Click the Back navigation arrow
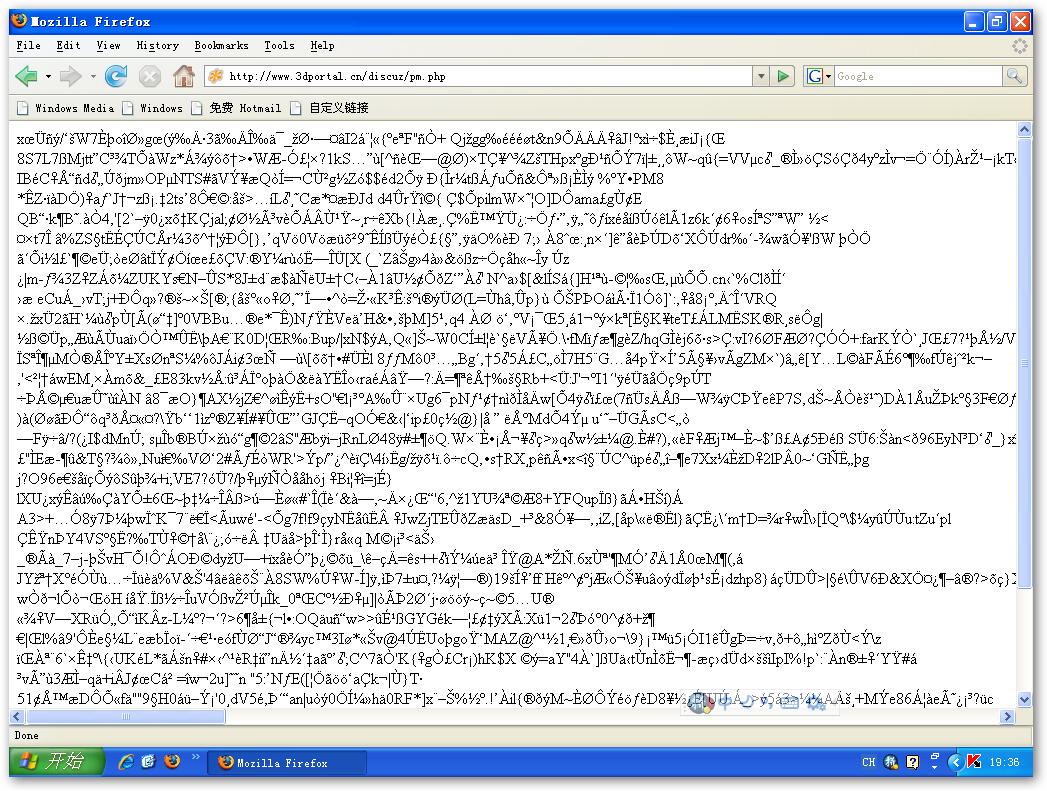The image size is (1047, 791). tap(27, 76)
